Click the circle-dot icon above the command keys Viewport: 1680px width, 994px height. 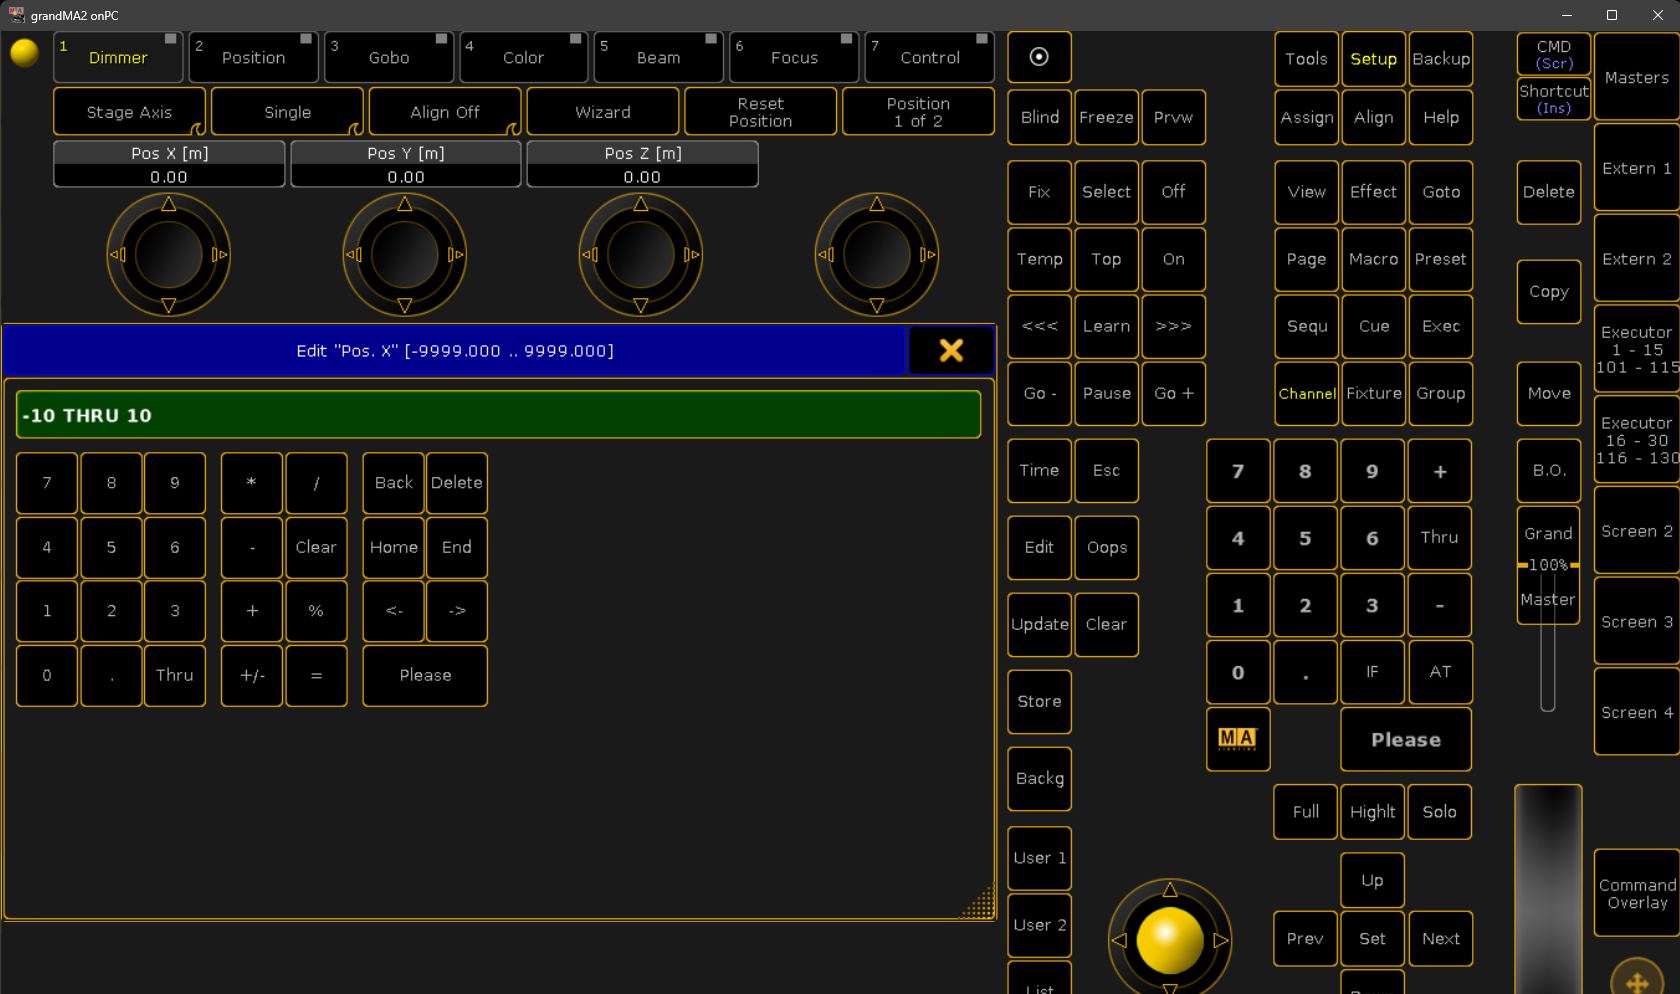pyautogui.click(x=1039, y=57)
